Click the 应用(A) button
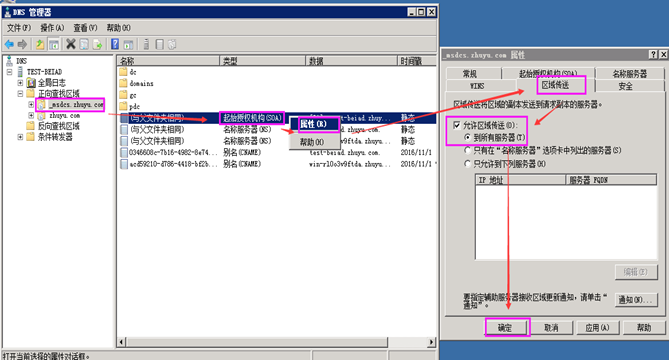Viewport: 669px width, 360px height. pyautogui.click(x=597, y=328)
